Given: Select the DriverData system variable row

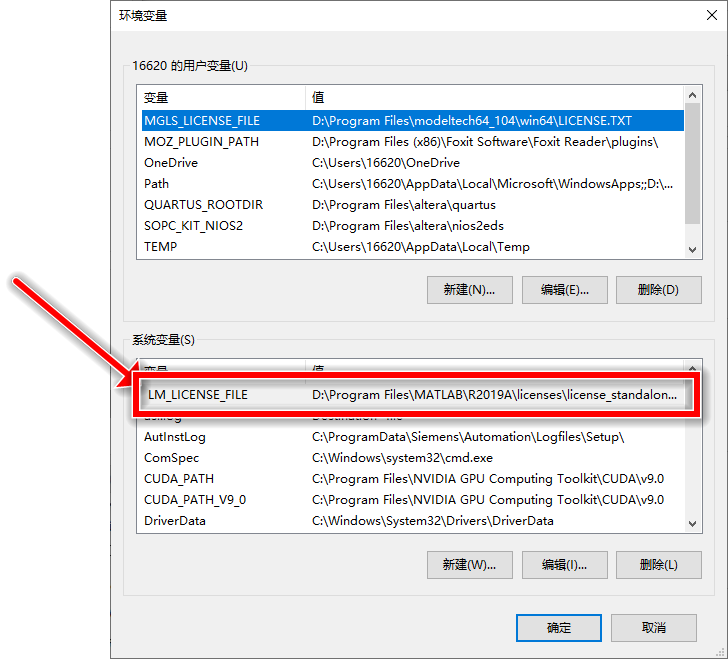Looking at the screenshot, I should tap(412, 521).
